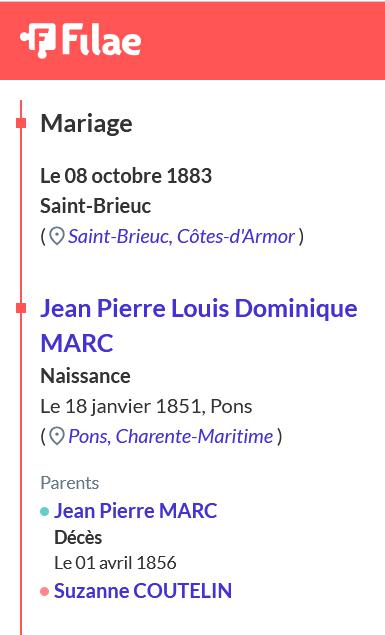The image size is (385, 635).
Task: Open mother Suzanne COUTELIN's profile link
Action: tap(143, 590)
